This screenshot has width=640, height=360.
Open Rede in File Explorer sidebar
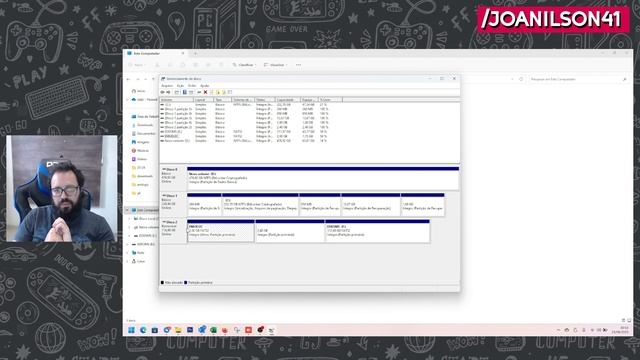[x=139, y=253]
